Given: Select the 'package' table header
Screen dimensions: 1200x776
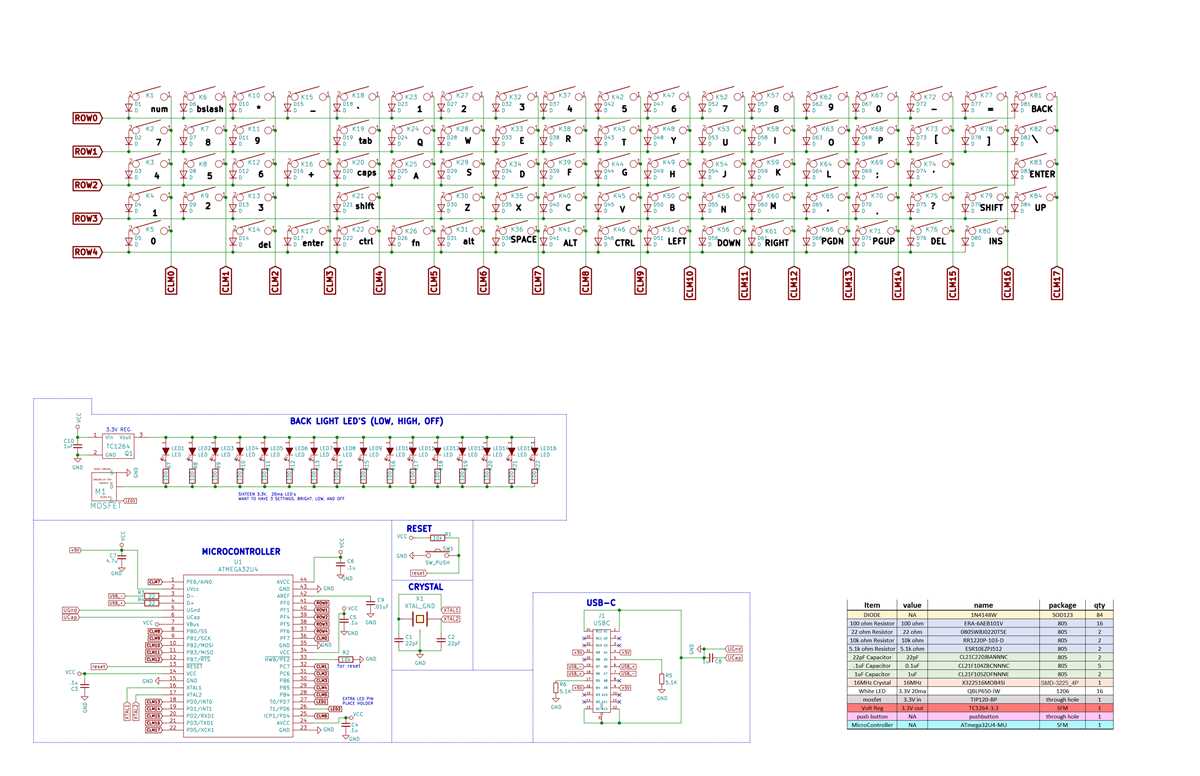Looking at the screenshot, I should pos(1062,604).
